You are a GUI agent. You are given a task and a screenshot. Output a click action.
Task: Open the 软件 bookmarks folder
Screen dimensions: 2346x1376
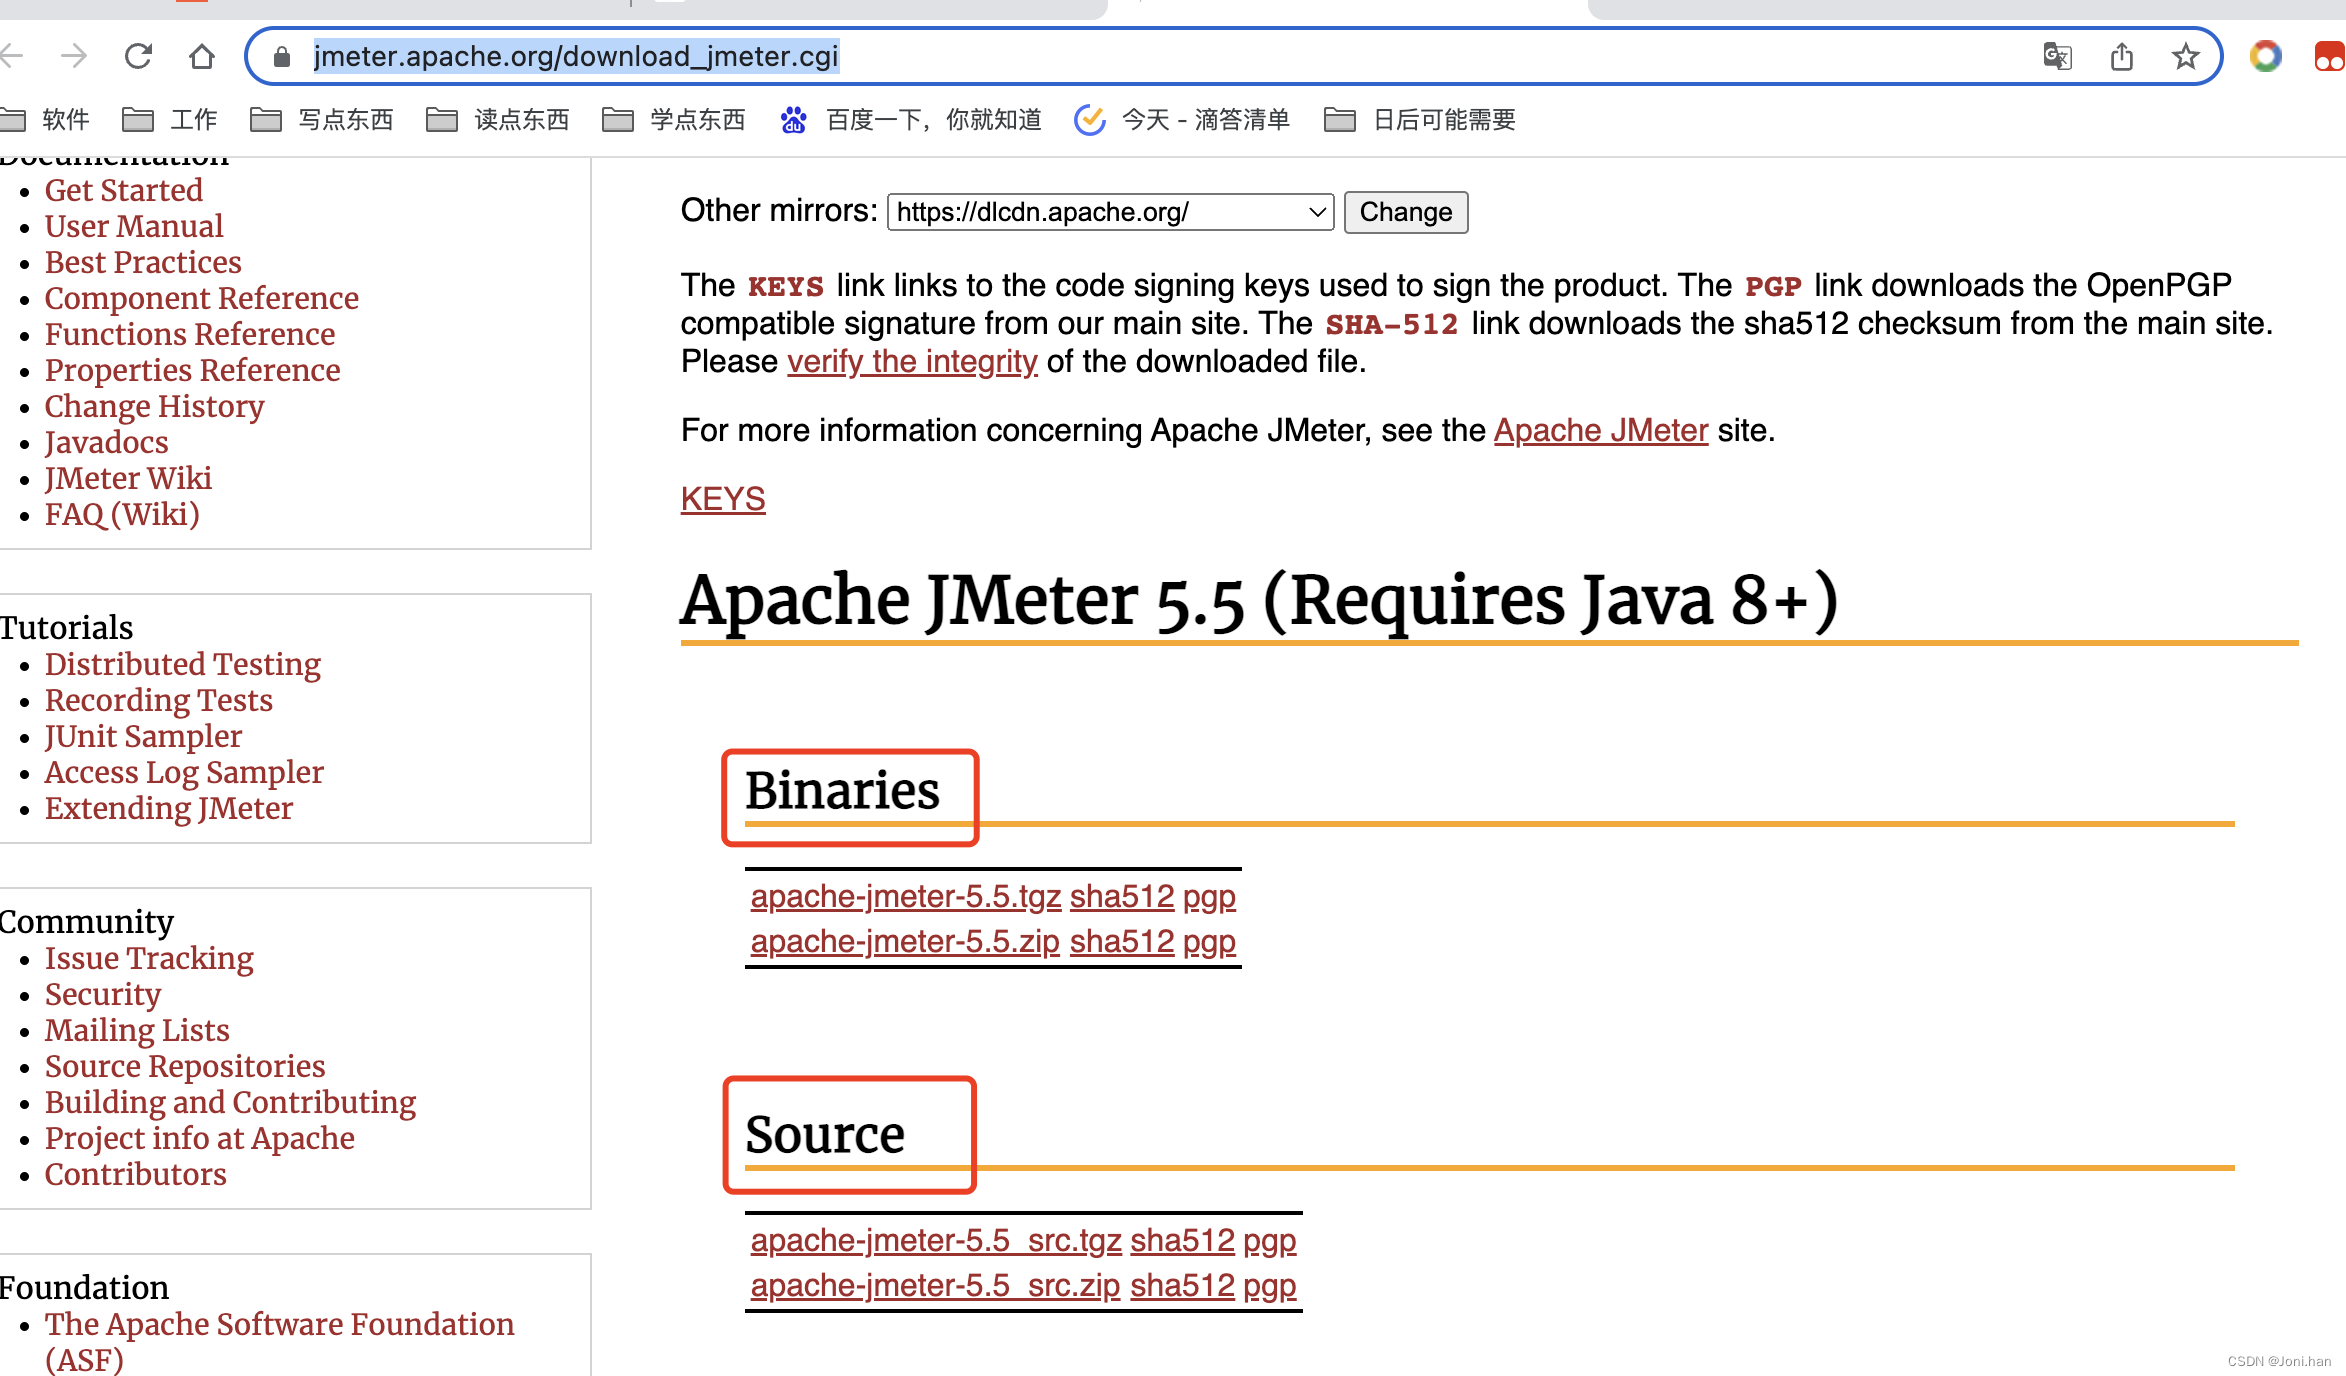[45, 120]
